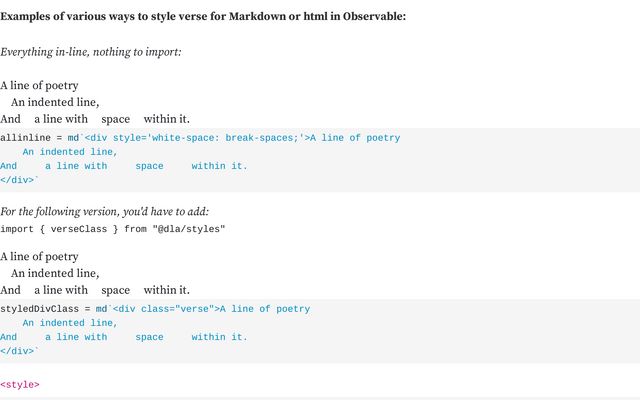
Task: Click 'within it.' in the first code cell
Action: tap(220, 166)
